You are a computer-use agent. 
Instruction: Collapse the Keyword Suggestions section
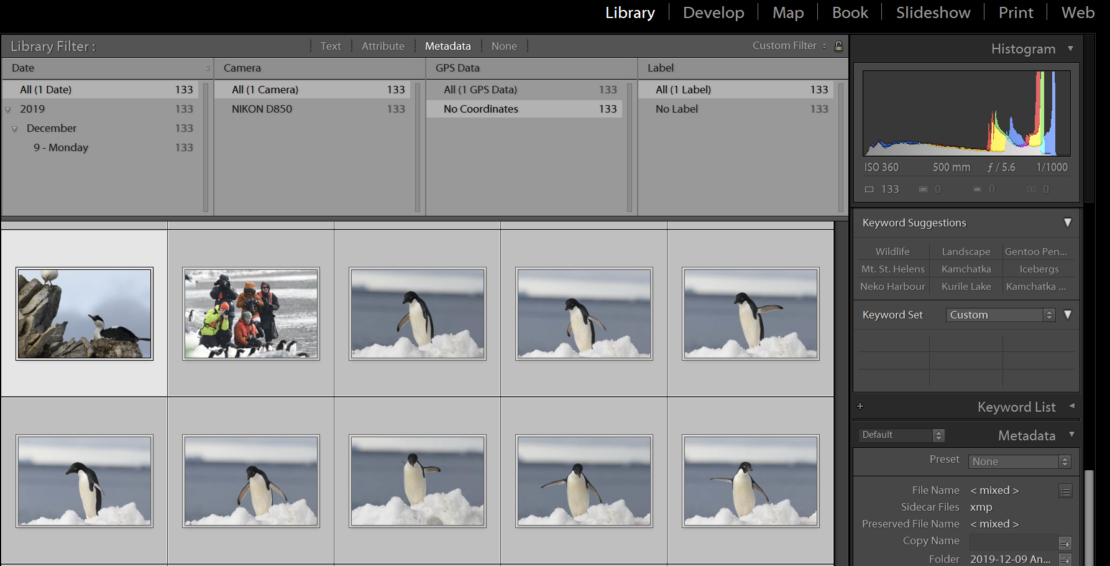point(1068,223)
